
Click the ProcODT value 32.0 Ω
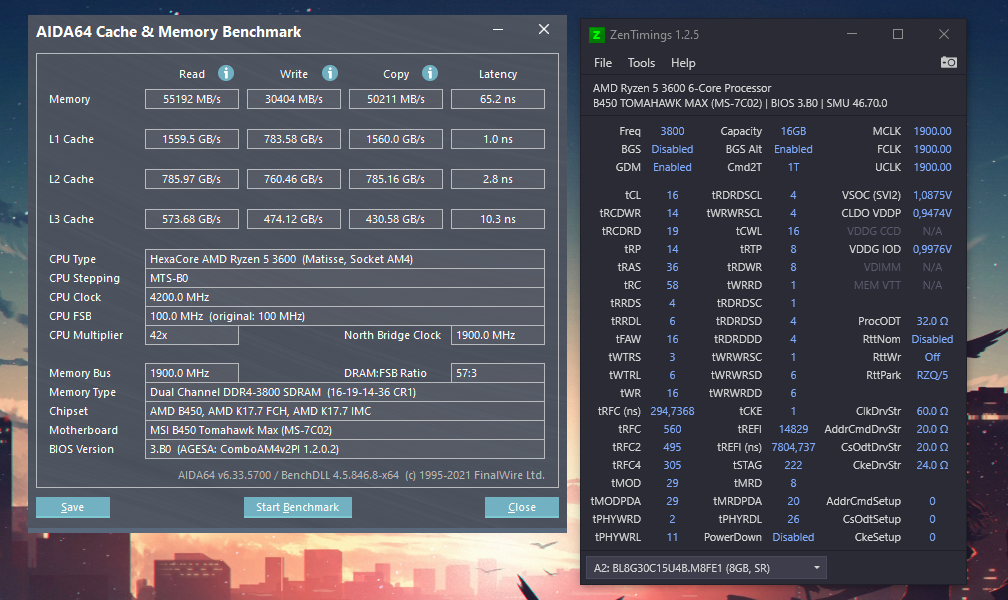pos(932,322)
